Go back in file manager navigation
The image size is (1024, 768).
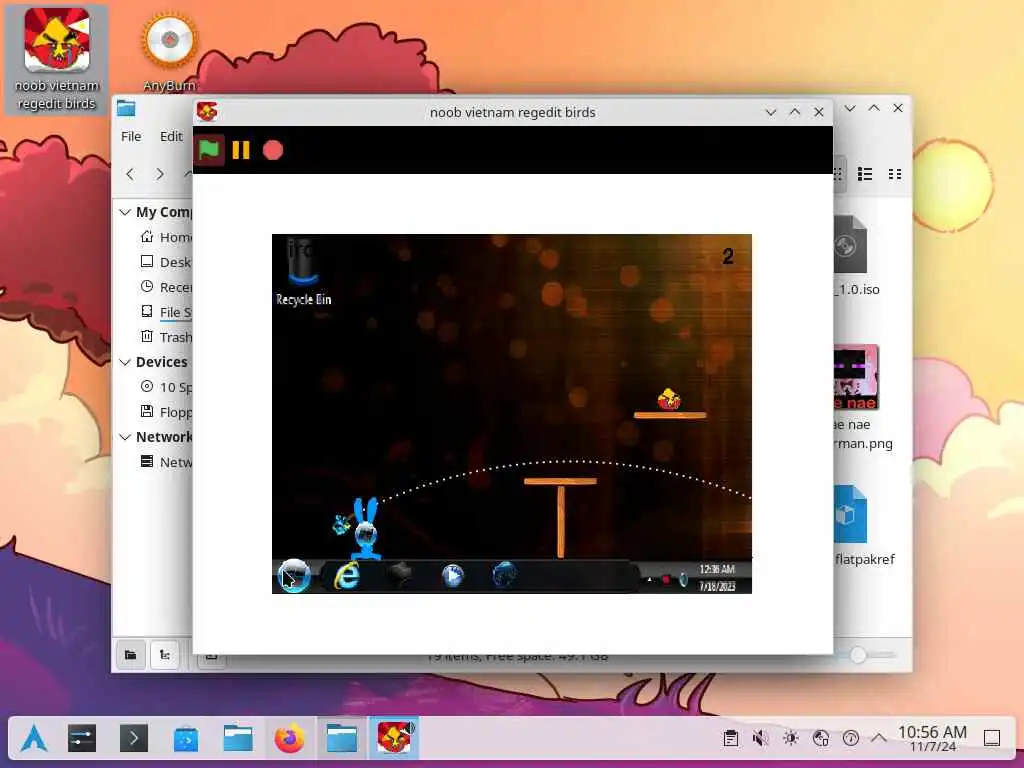pos(130,174)
